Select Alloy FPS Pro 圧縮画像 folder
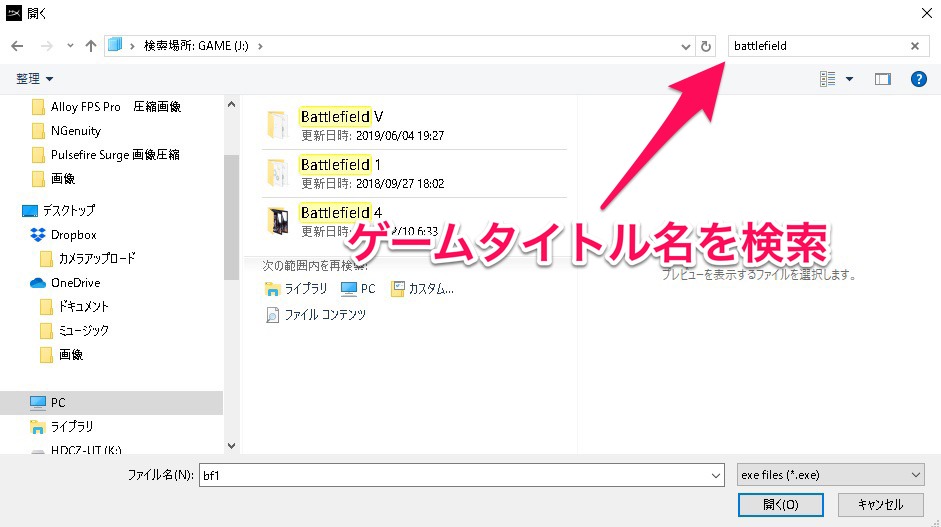 coord(114,107)
